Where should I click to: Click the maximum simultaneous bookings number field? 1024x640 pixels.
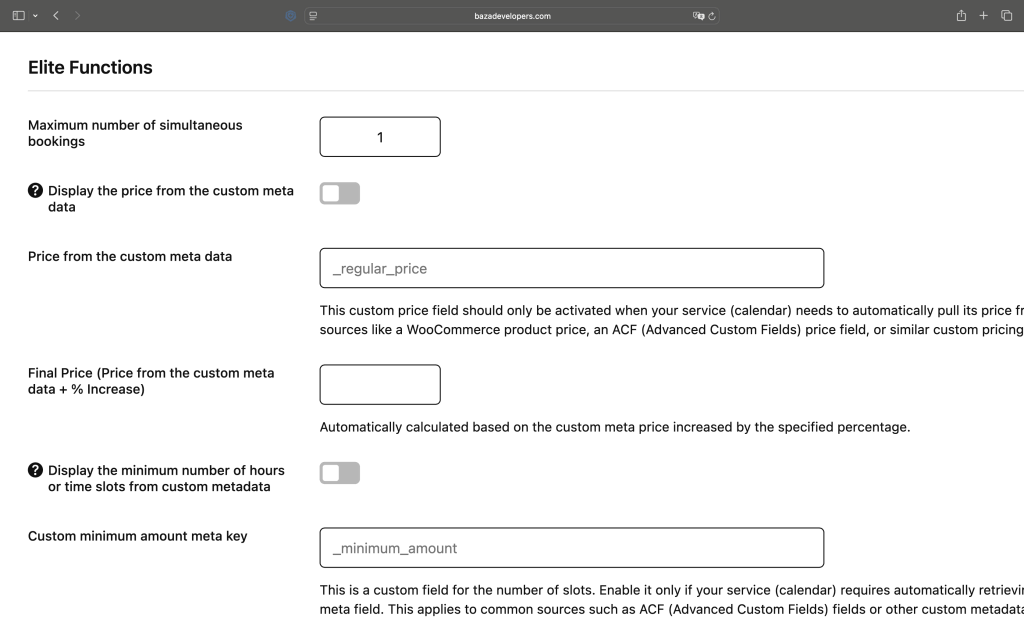[380, 137]
